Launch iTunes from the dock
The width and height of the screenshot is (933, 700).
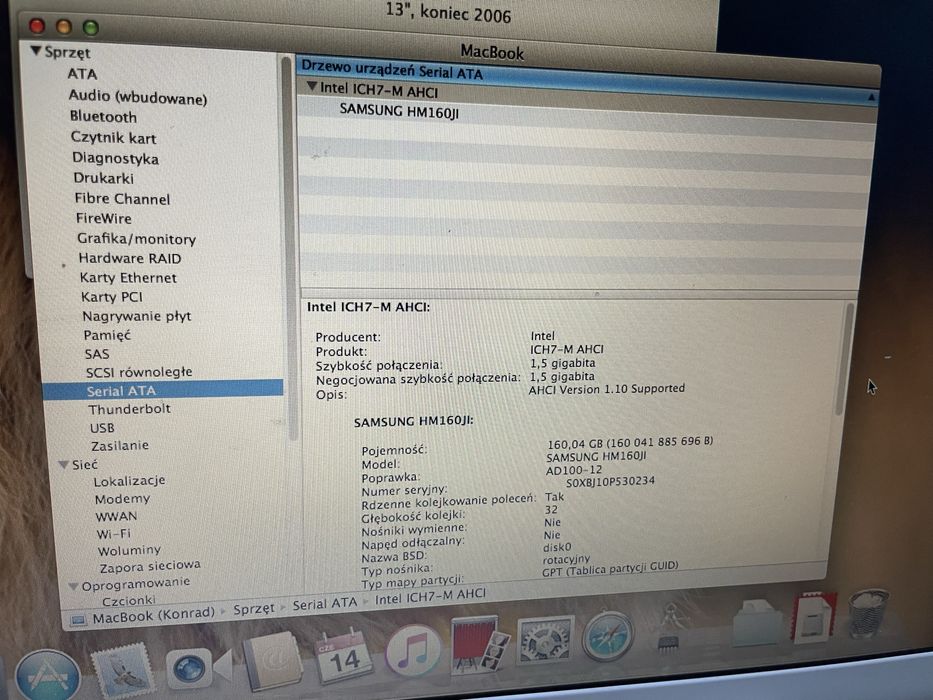(414, 651)
